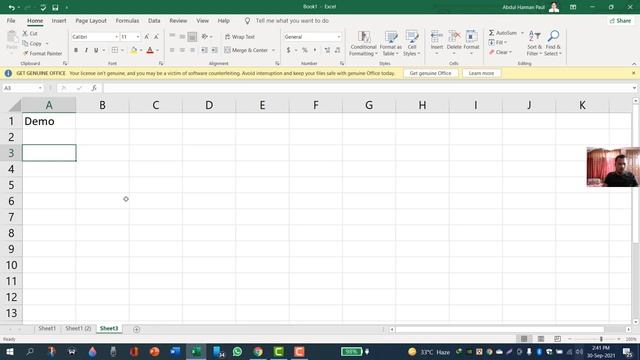The image size is (640, 360).
Task: Toggle top align
Action: (x=172, y=37)
